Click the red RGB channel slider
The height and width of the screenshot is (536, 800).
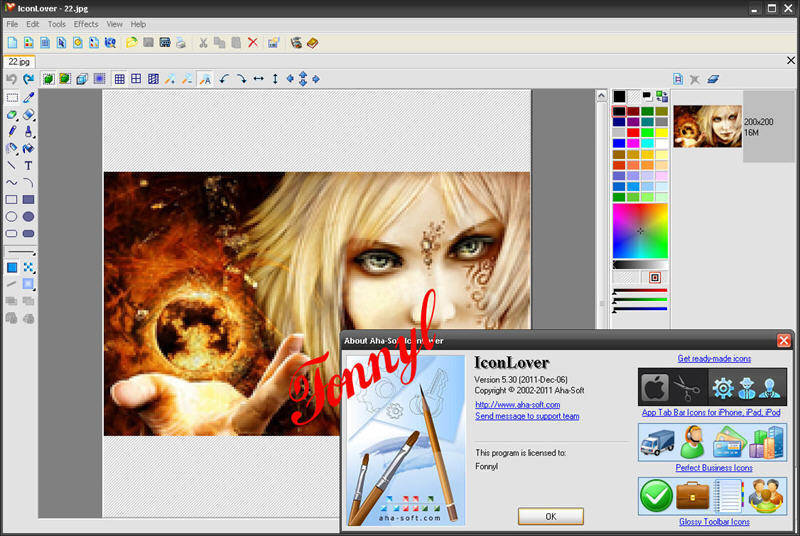point(640,291)
